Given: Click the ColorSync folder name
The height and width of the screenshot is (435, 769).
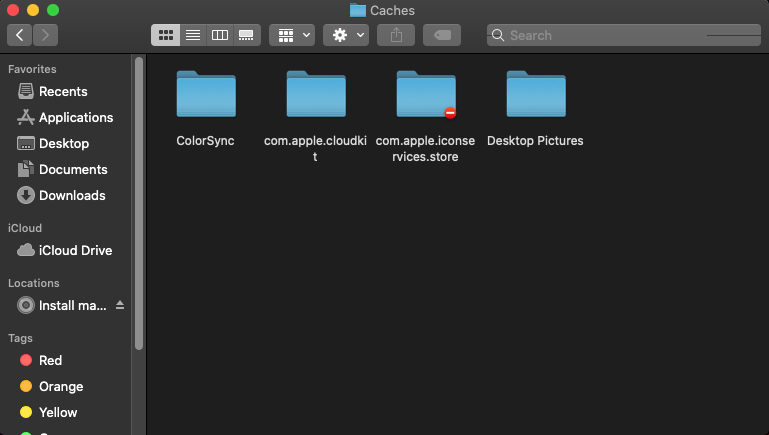Looking at the screenshot, I should point(205,141).
